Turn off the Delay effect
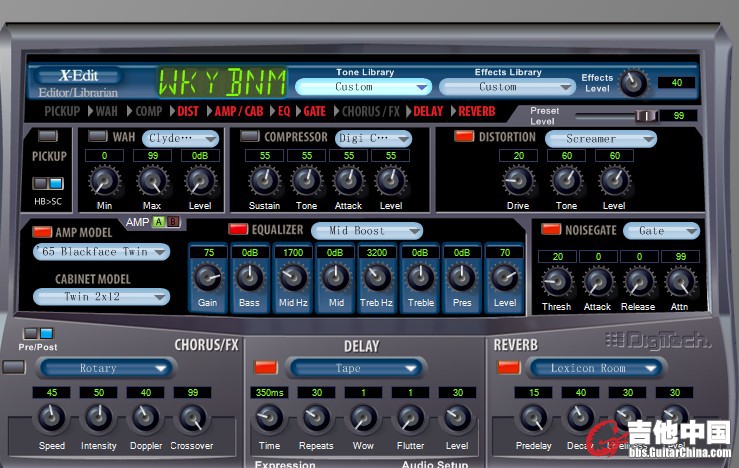This screenshot has height=468, width=739. coord(266,368)
